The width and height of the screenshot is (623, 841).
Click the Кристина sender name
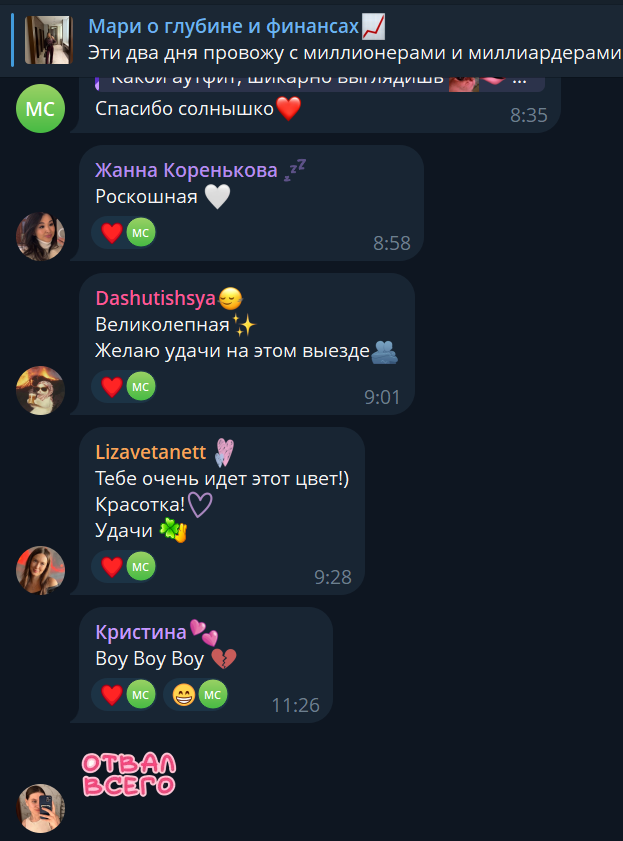tap(141, 632)
